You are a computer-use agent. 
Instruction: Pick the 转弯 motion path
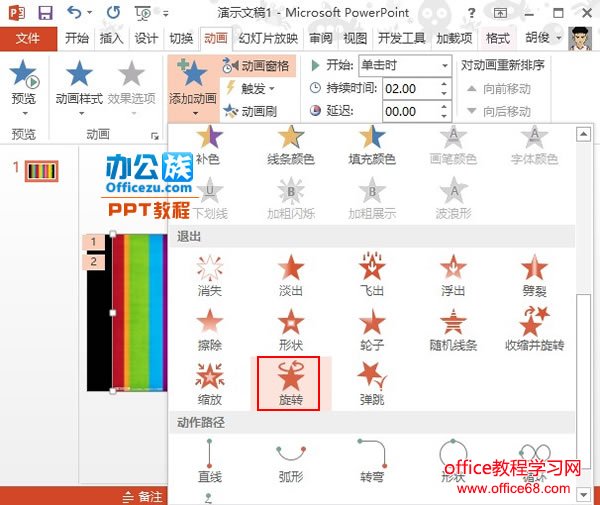[372, 461]
